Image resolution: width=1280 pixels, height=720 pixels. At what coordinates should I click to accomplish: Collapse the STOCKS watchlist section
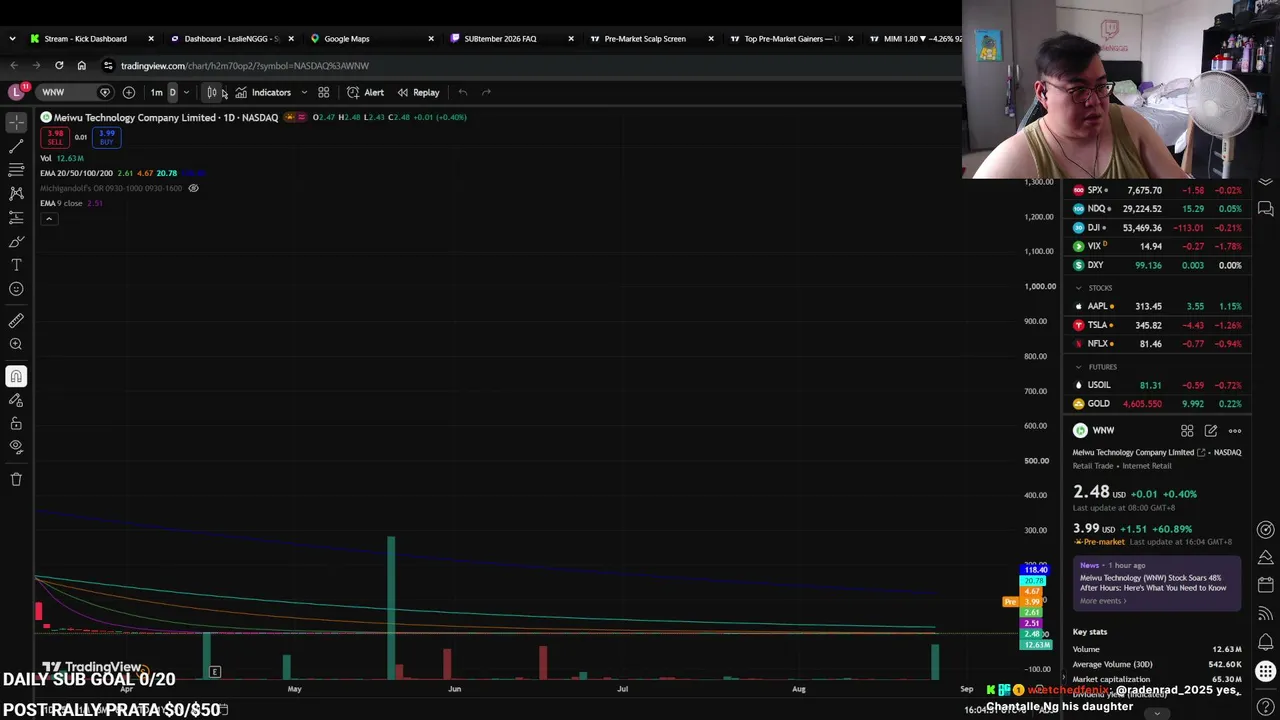tap(1078, 288)
